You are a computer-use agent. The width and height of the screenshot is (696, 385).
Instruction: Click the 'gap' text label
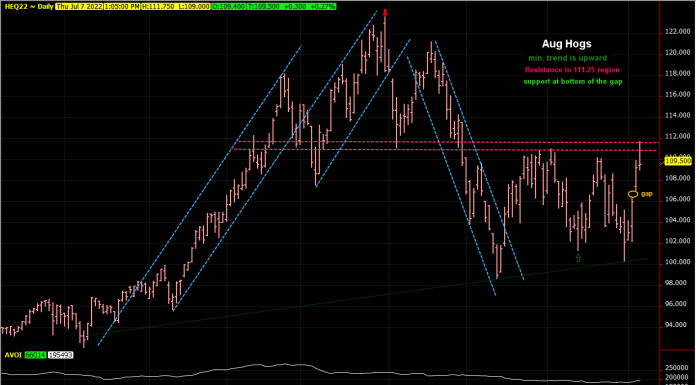coord(647,194)
